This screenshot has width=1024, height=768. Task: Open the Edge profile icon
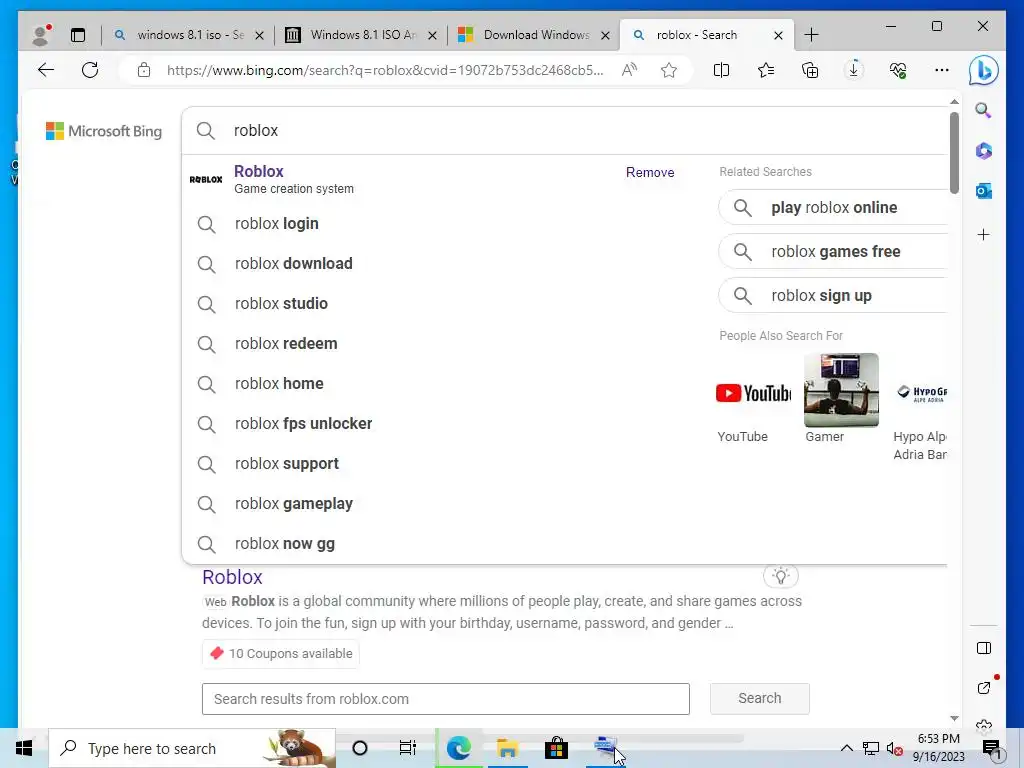(x=41, y=35)
